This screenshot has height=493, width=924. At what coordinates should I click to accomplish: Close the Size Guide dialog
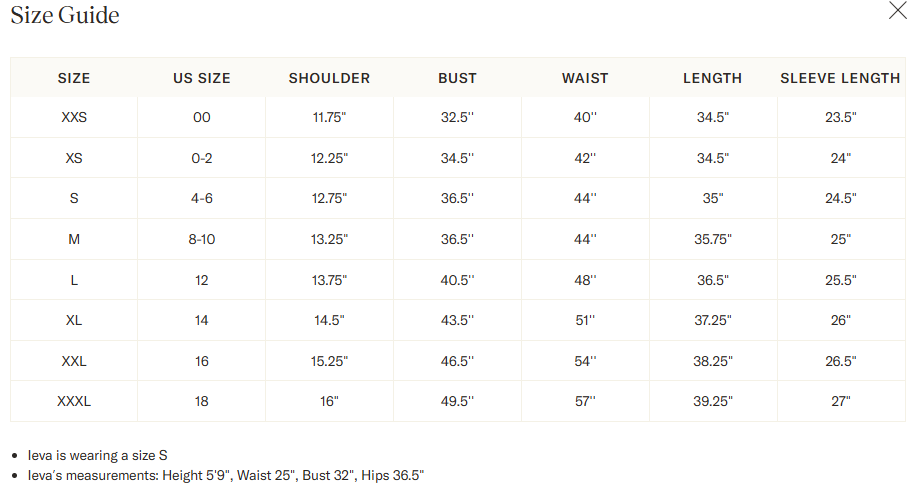pos(897,11)
